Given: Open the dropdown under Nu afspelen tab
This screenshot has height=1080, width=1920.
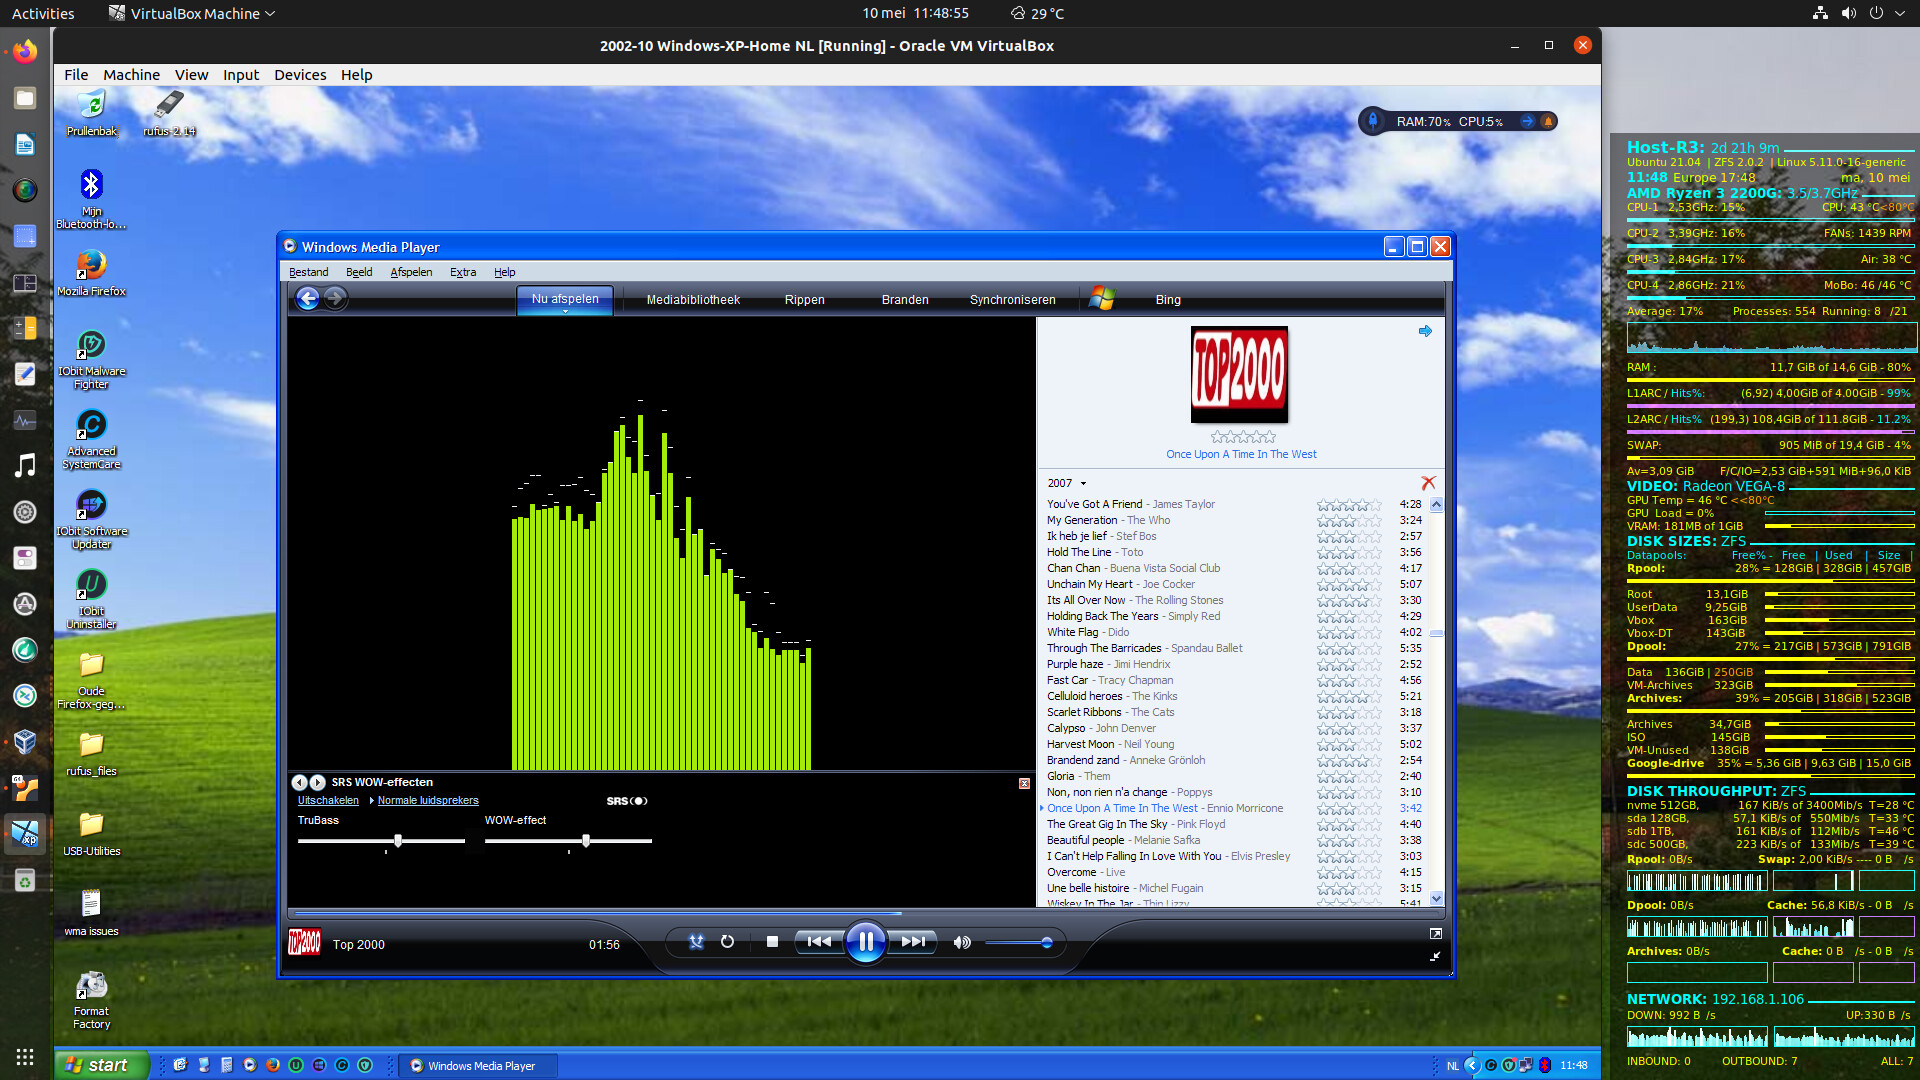Looking at the screenshot, I should [565, 312].
